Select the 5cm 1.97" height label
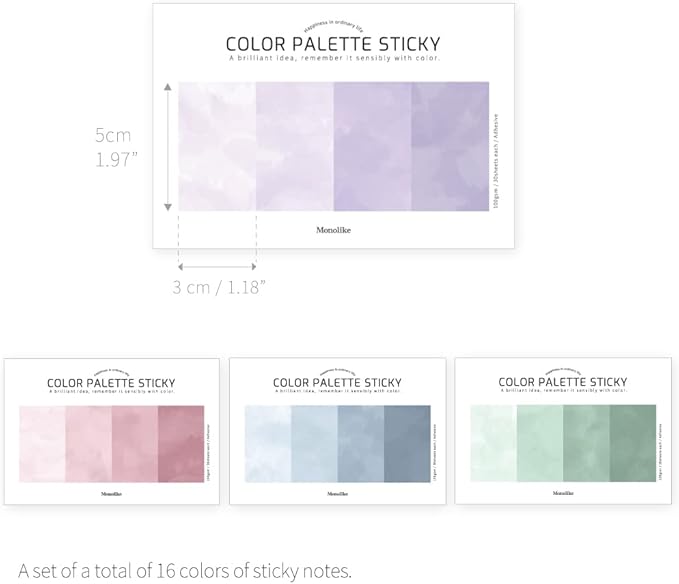 pos(115,146)
